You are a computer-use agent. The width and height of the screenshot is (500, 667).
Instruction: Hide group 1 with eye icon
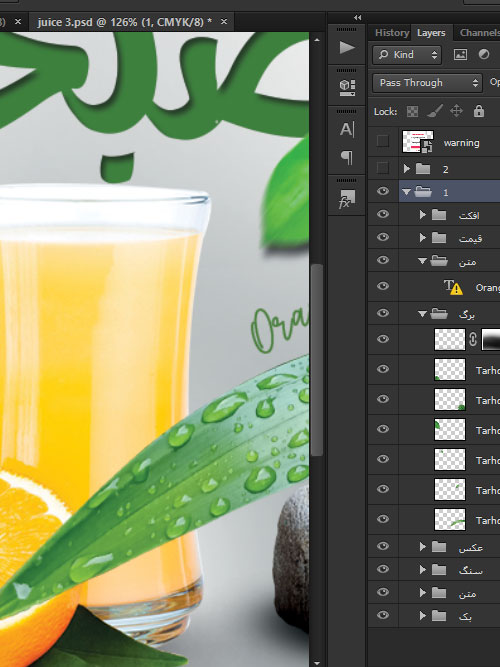coord(383,191)
